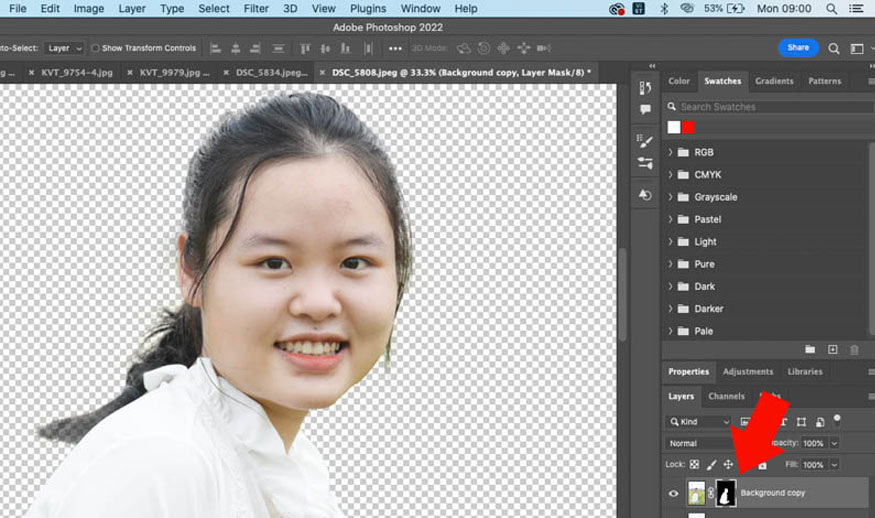Open the Comments panel speech-bubble icon
The height and width of the screenshot is (518, 875).
(645, 109)
